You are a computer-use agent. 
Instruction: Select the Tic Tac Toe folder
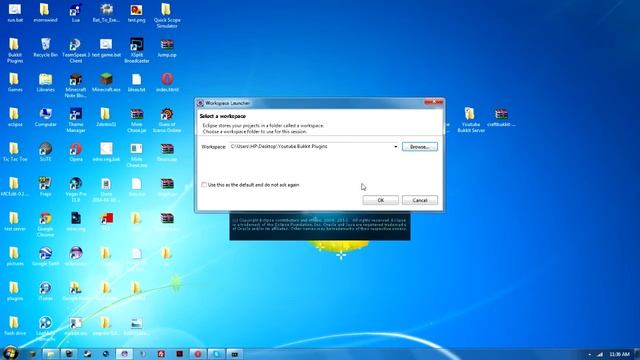tap(15, 152)
